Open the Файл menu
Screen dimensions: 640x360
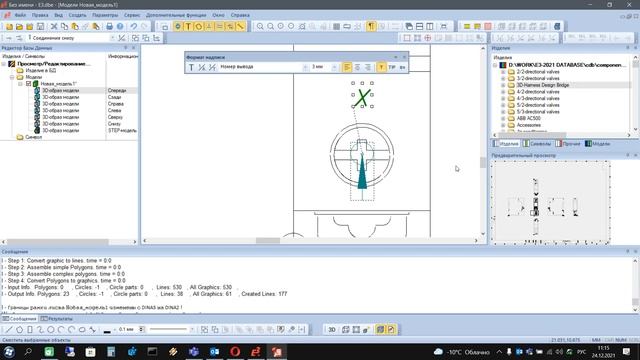click(20, 15)
